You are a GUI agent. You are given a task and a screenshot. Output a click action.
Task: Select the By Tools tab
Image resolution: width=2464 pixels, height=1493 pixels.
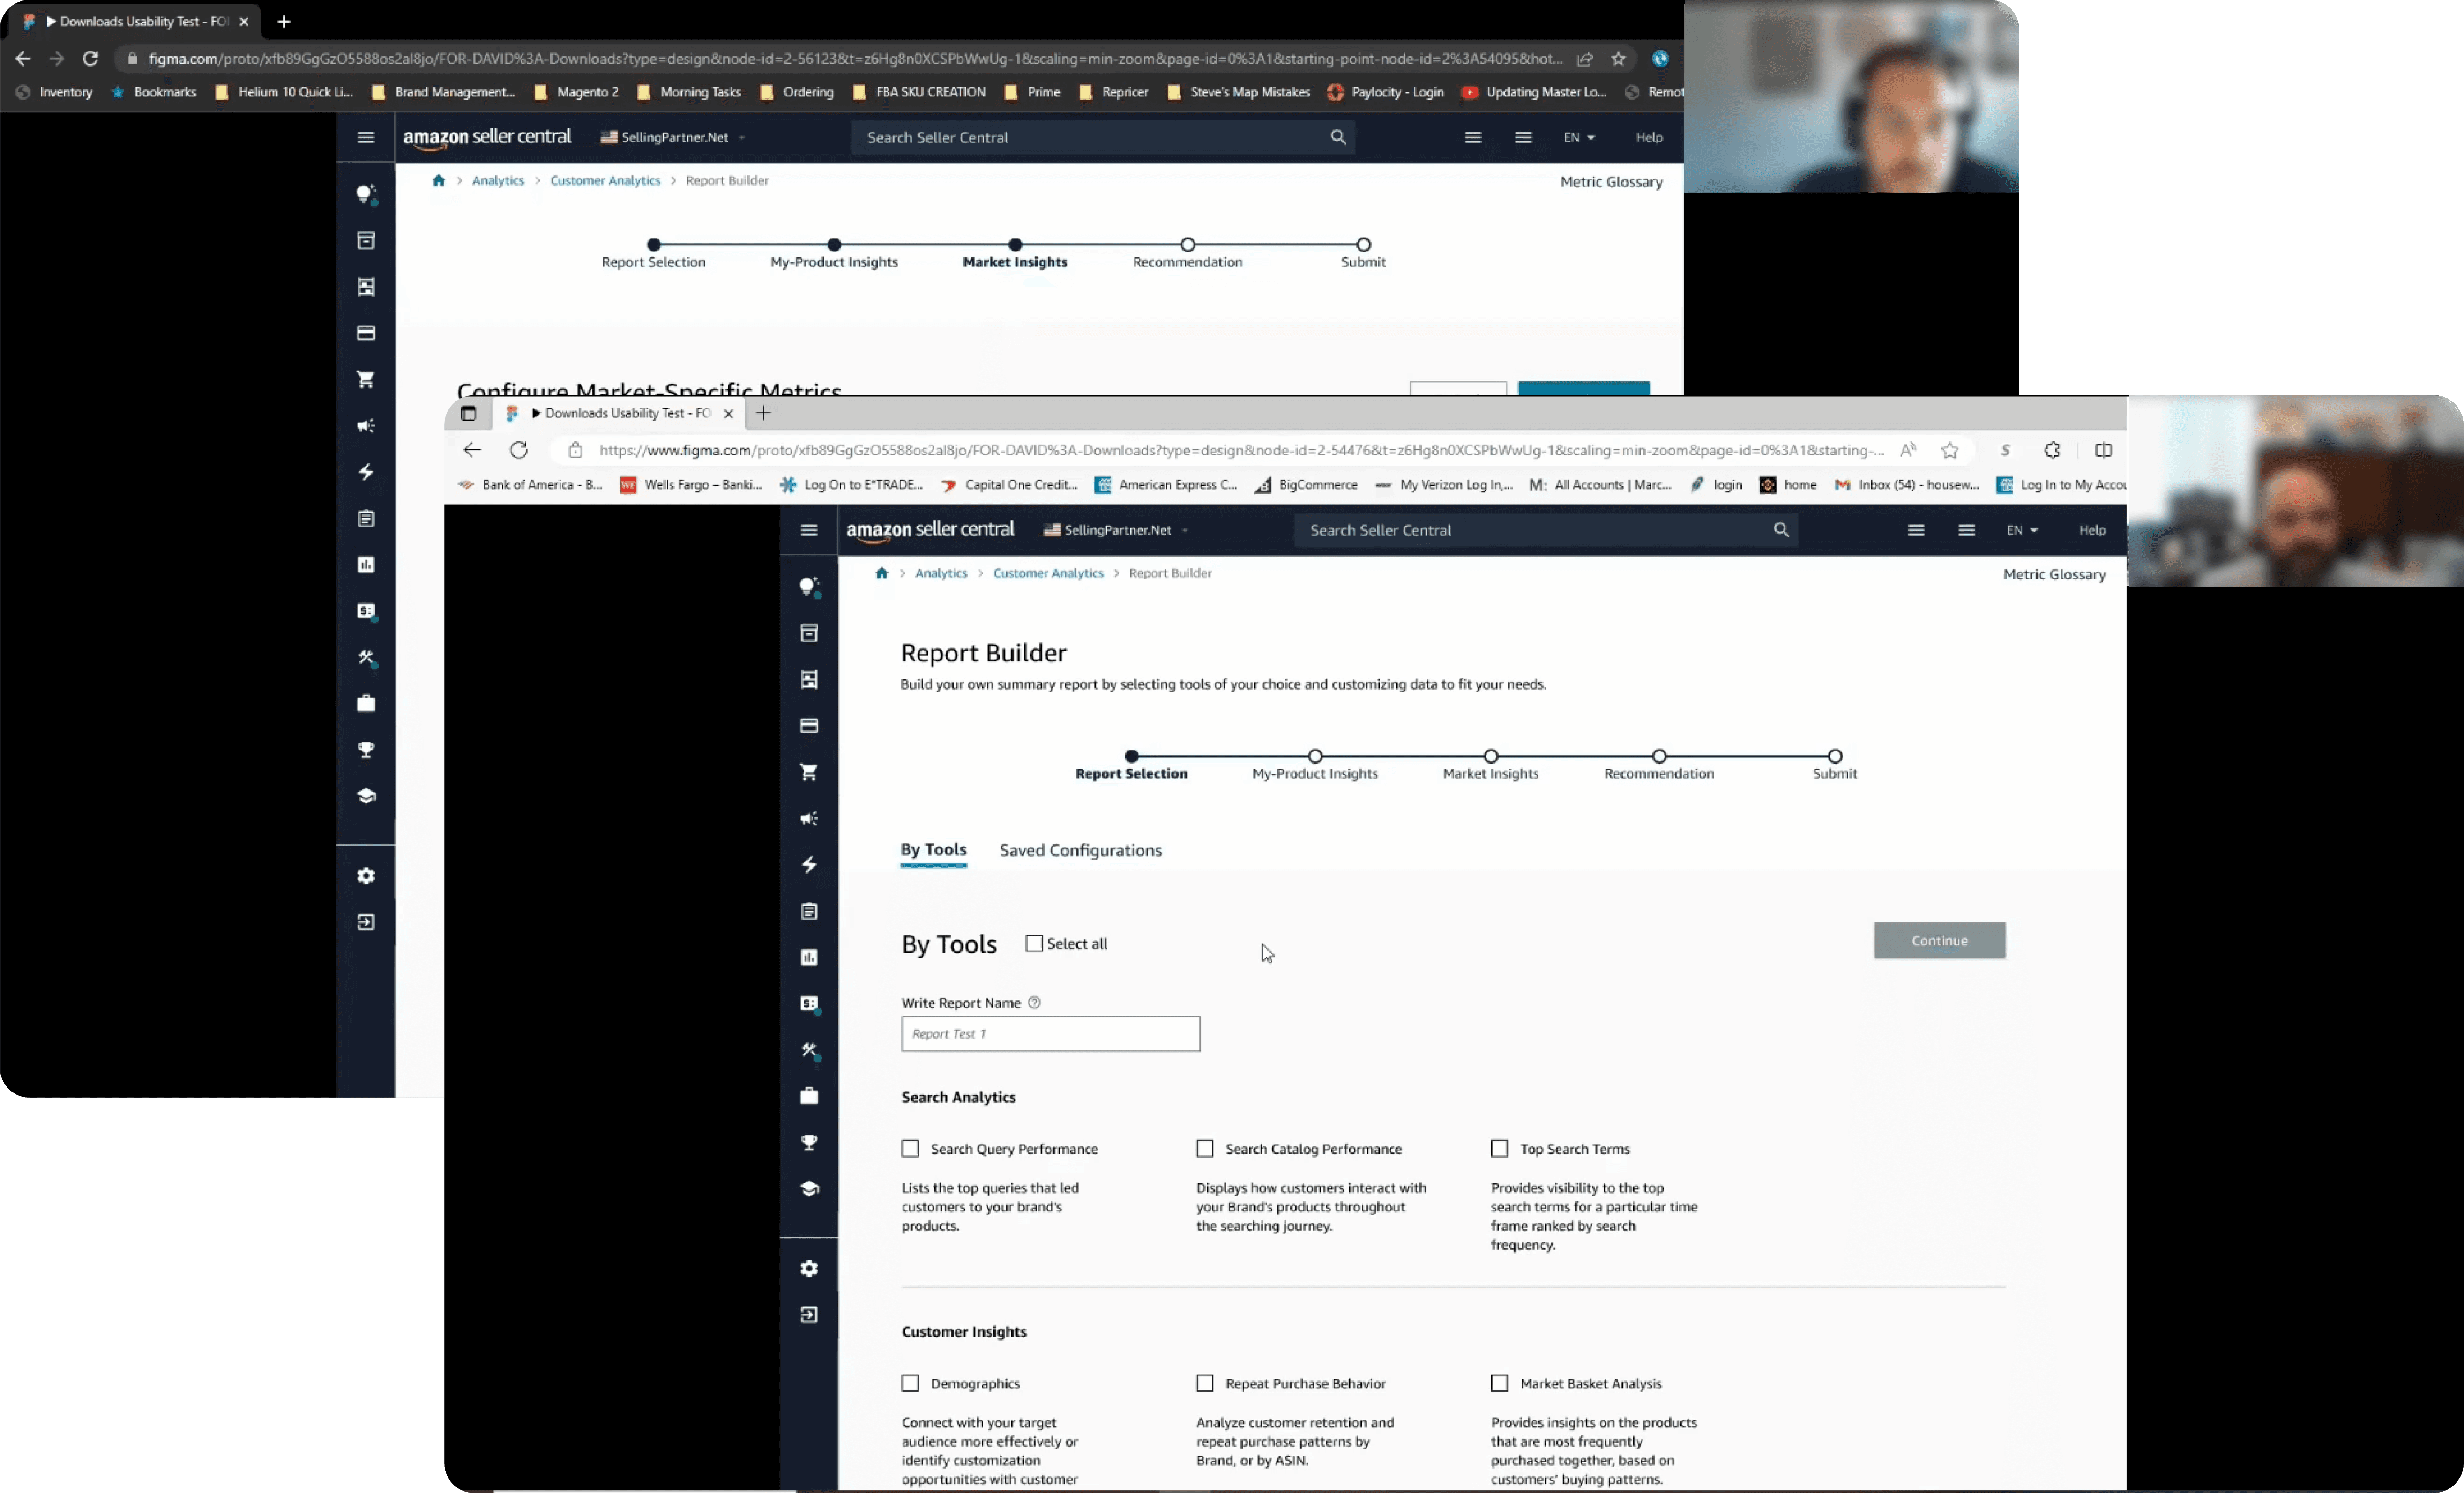pyautogui.click(x=933, y=850)
